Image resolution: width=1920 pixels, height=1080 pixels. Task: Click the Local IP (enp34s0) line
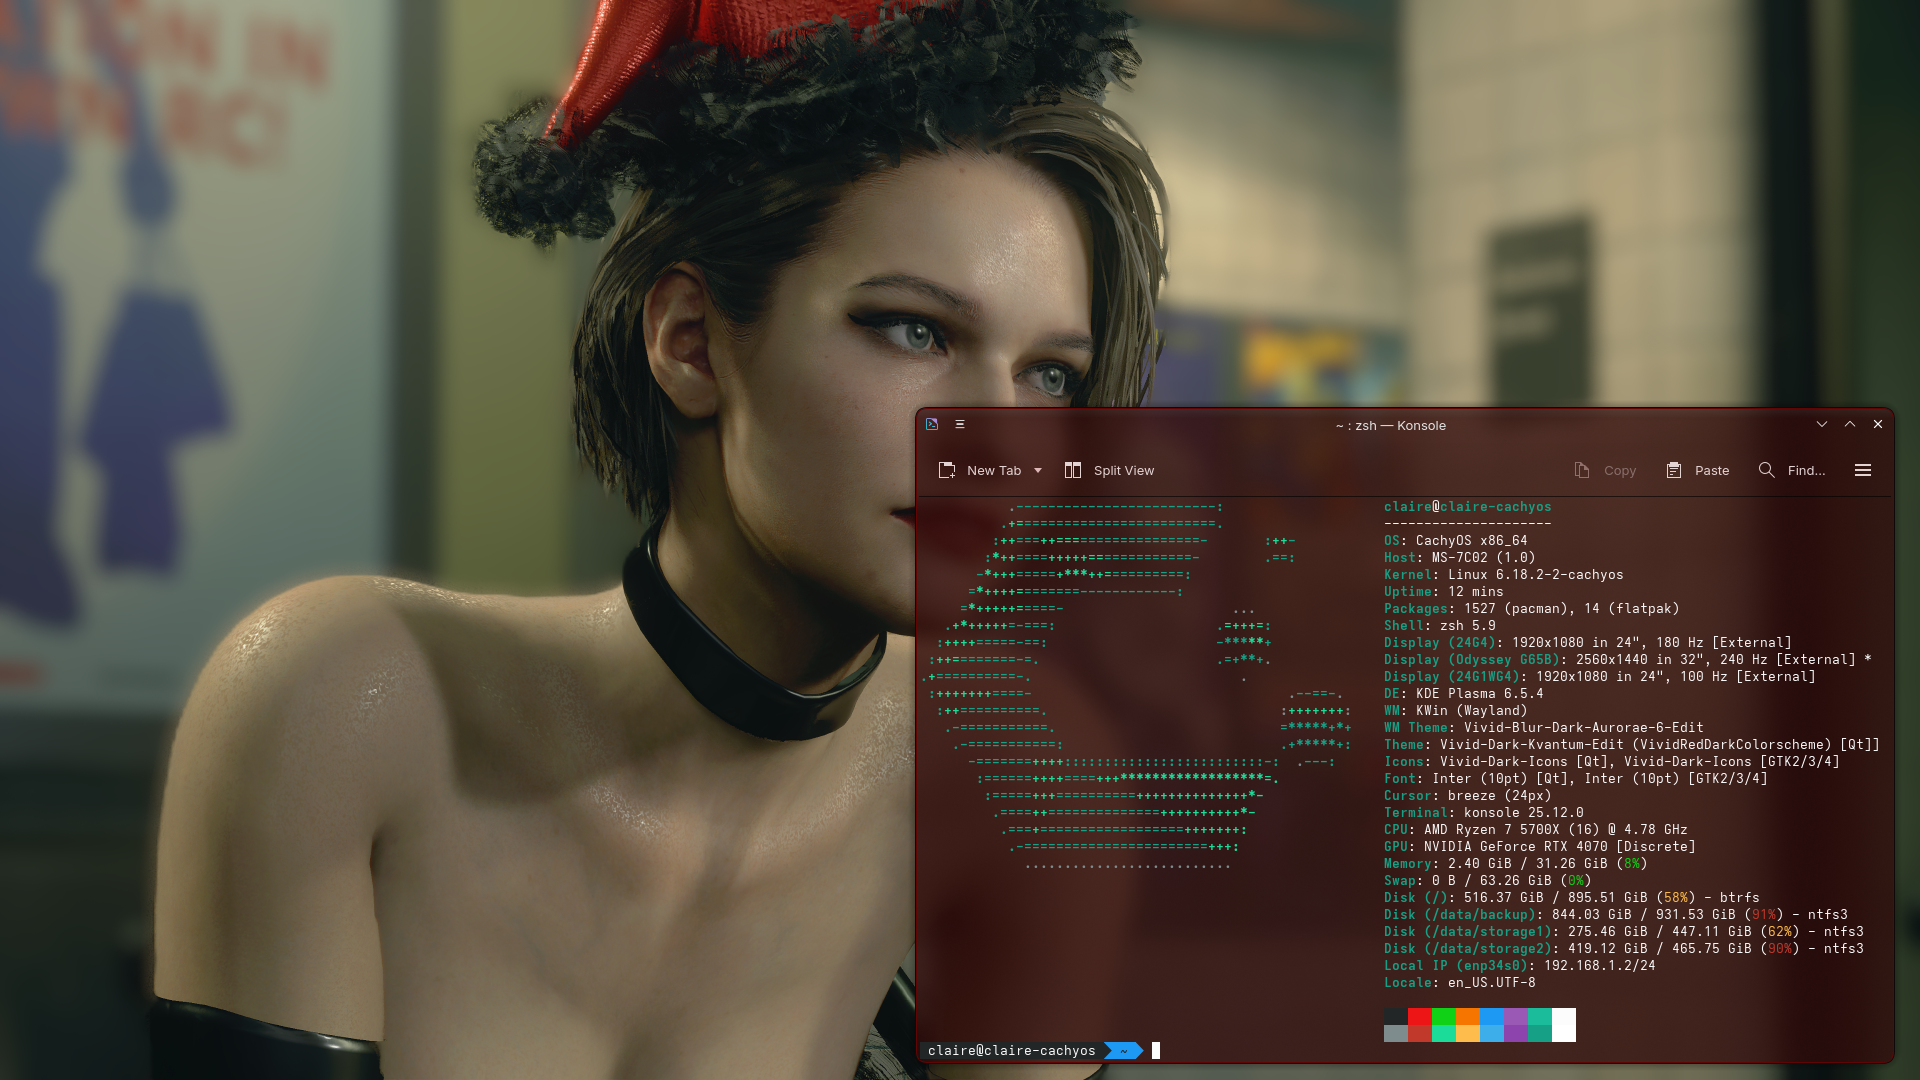pyautogui.click(x=1520, y=966)
